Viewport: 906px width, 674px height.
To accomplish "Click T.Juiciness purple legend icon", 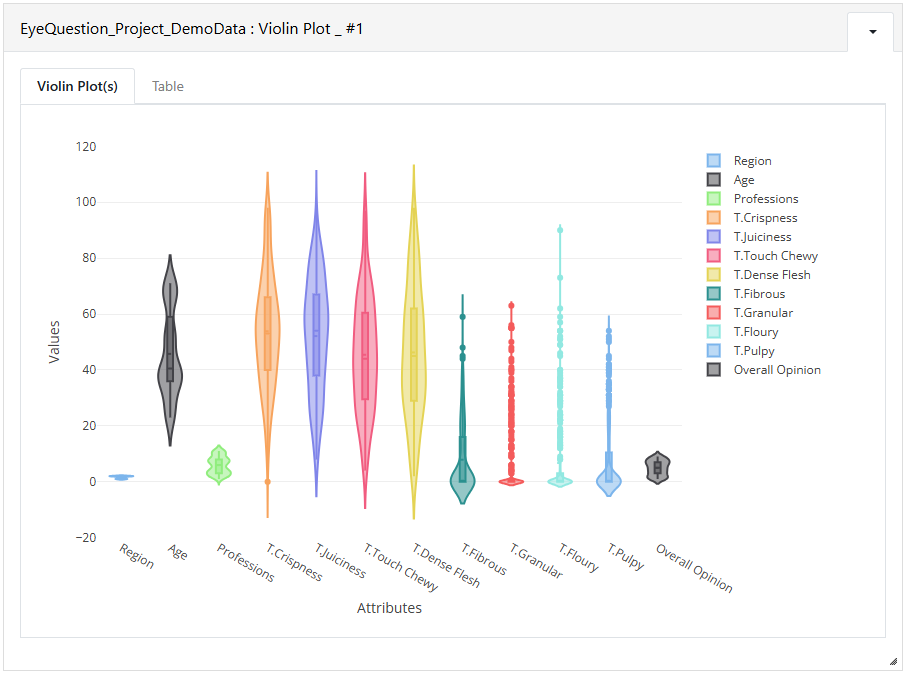I will [714, 236].
